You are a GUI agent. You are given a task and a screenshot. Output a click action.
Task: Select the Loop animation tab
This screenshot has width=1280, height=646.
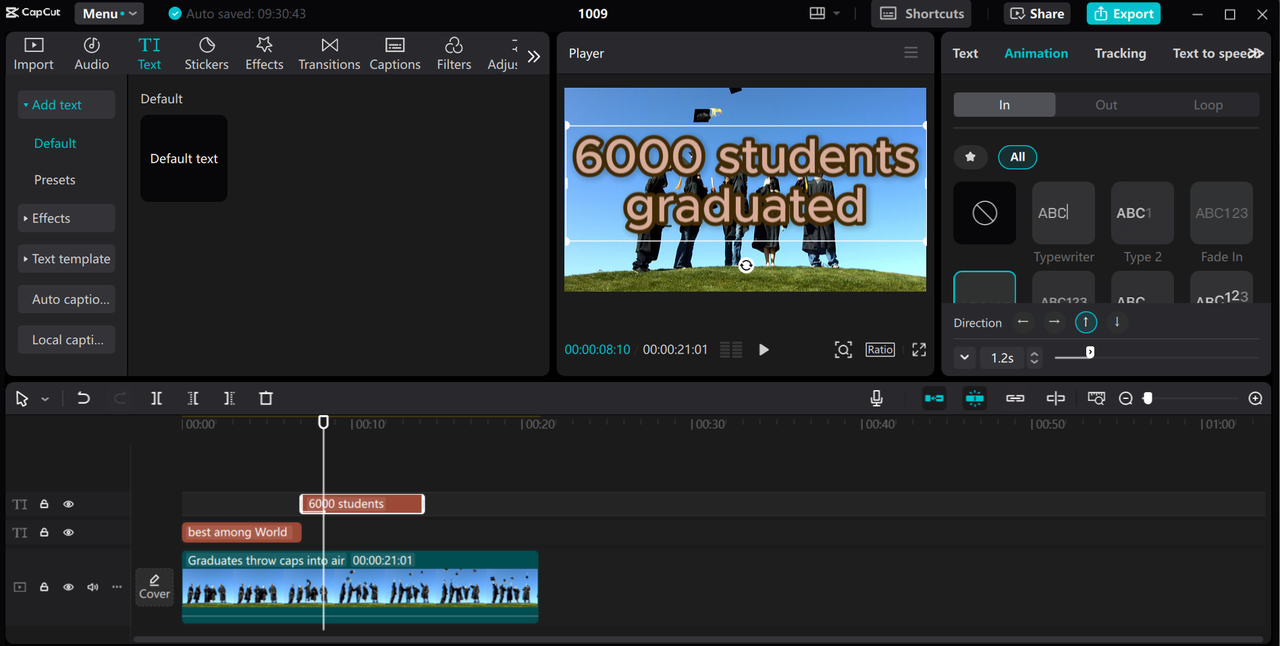1208,105
